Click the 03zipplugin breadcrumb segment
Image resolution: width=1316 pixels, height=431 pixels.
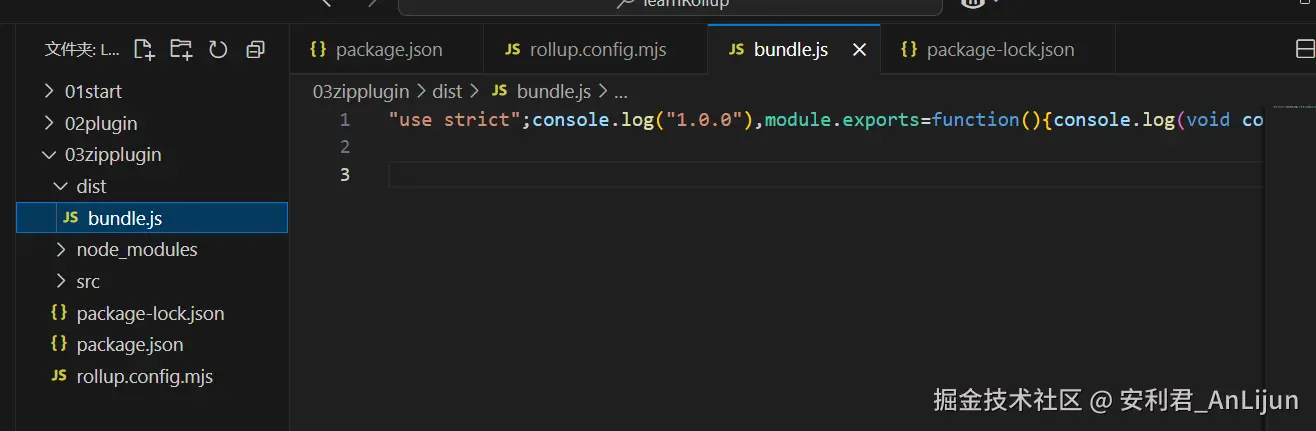(361, 91)
